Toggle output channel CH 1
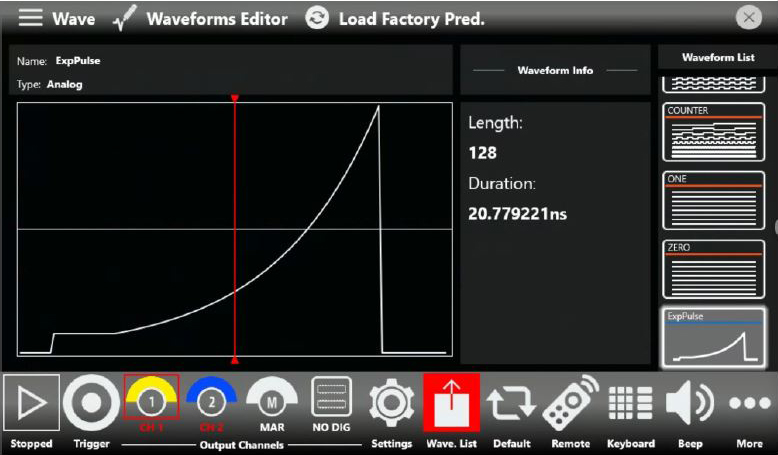Image resolution: width=778 pixels, height=455 pixels. (151, 402)
